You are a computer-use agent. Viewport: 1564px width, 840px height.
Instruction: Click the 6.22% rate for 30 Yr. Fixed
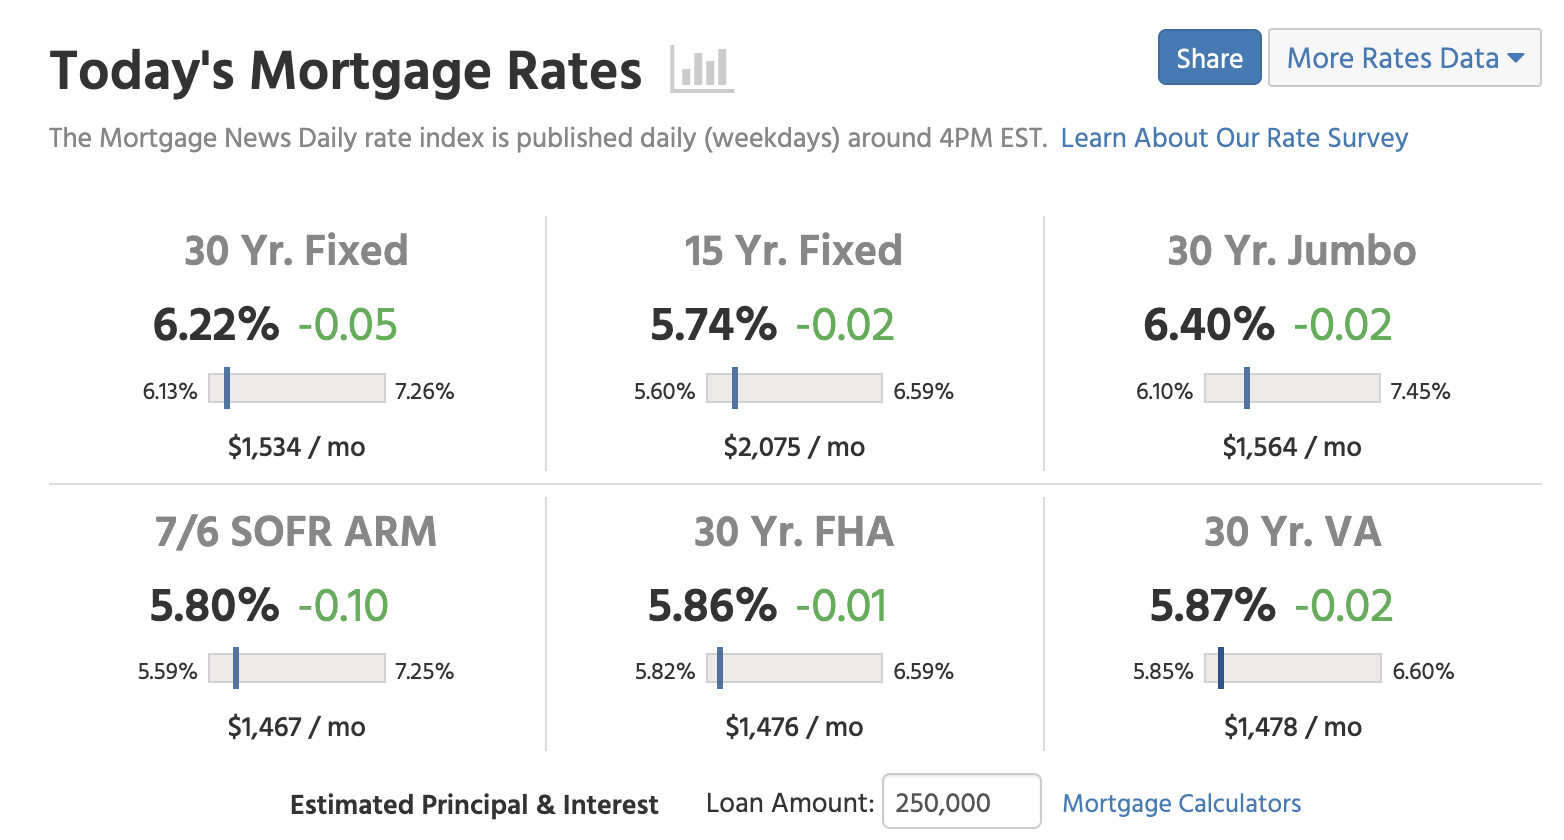[216, 325]
